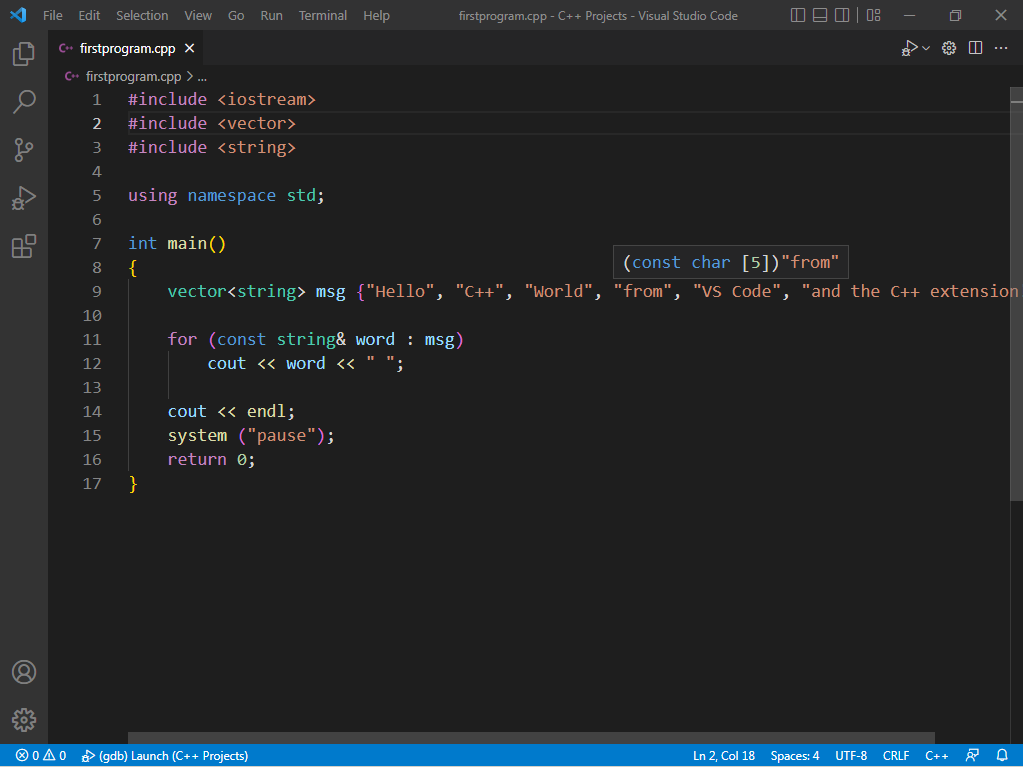Click the closing brace on line 17
This screenshot has height=767, width=1023.
click(x=133, y=484)
